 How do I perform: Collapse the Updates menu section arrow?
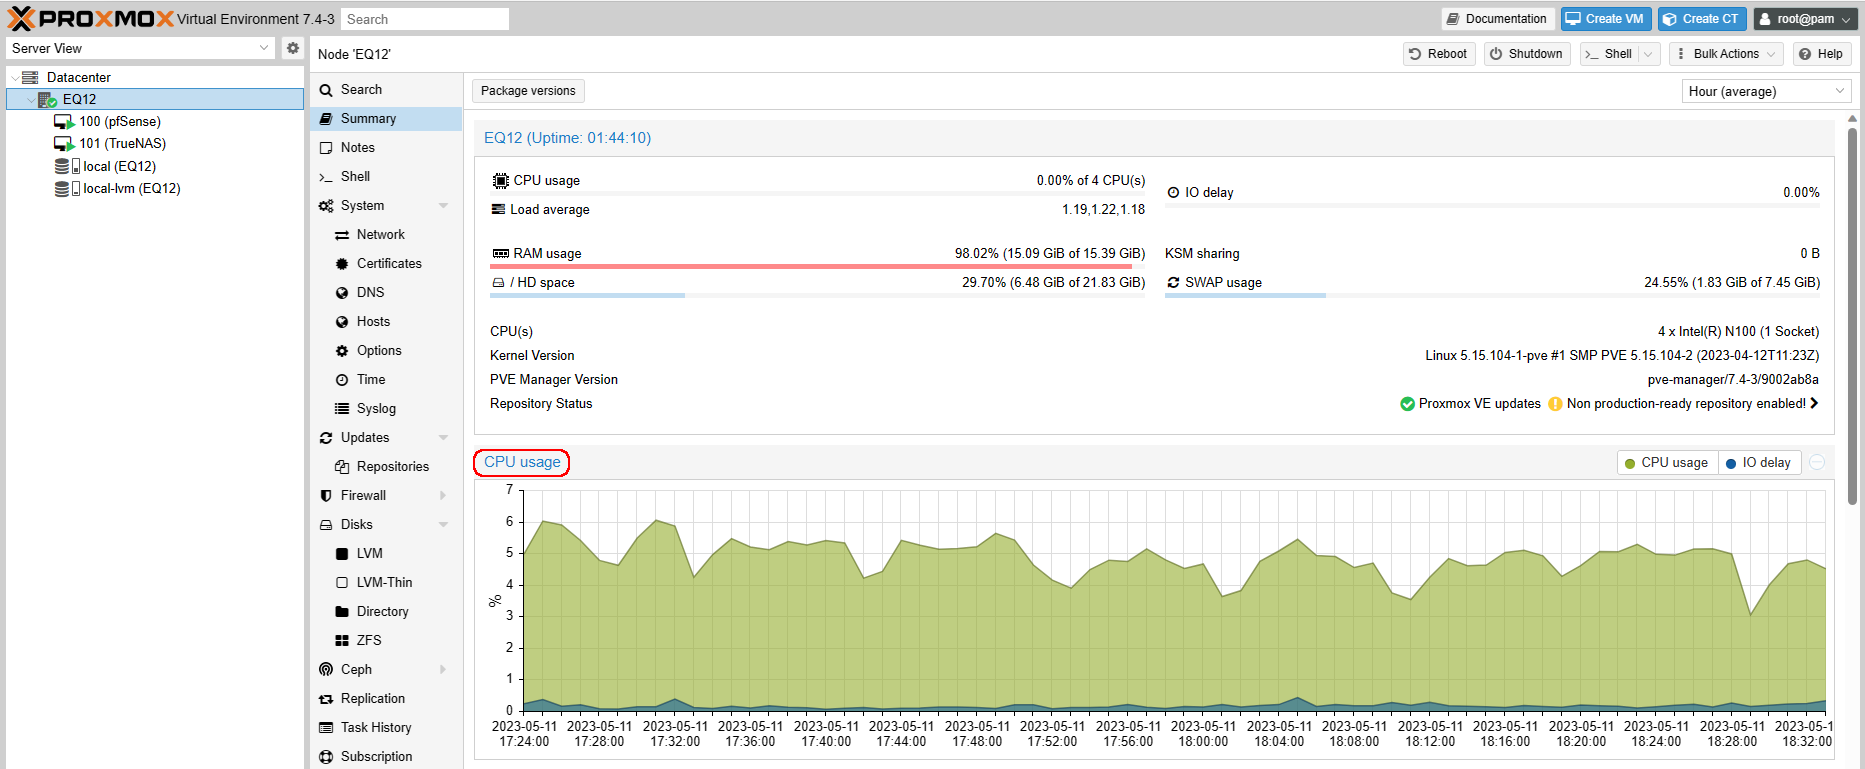click(443, 438)
